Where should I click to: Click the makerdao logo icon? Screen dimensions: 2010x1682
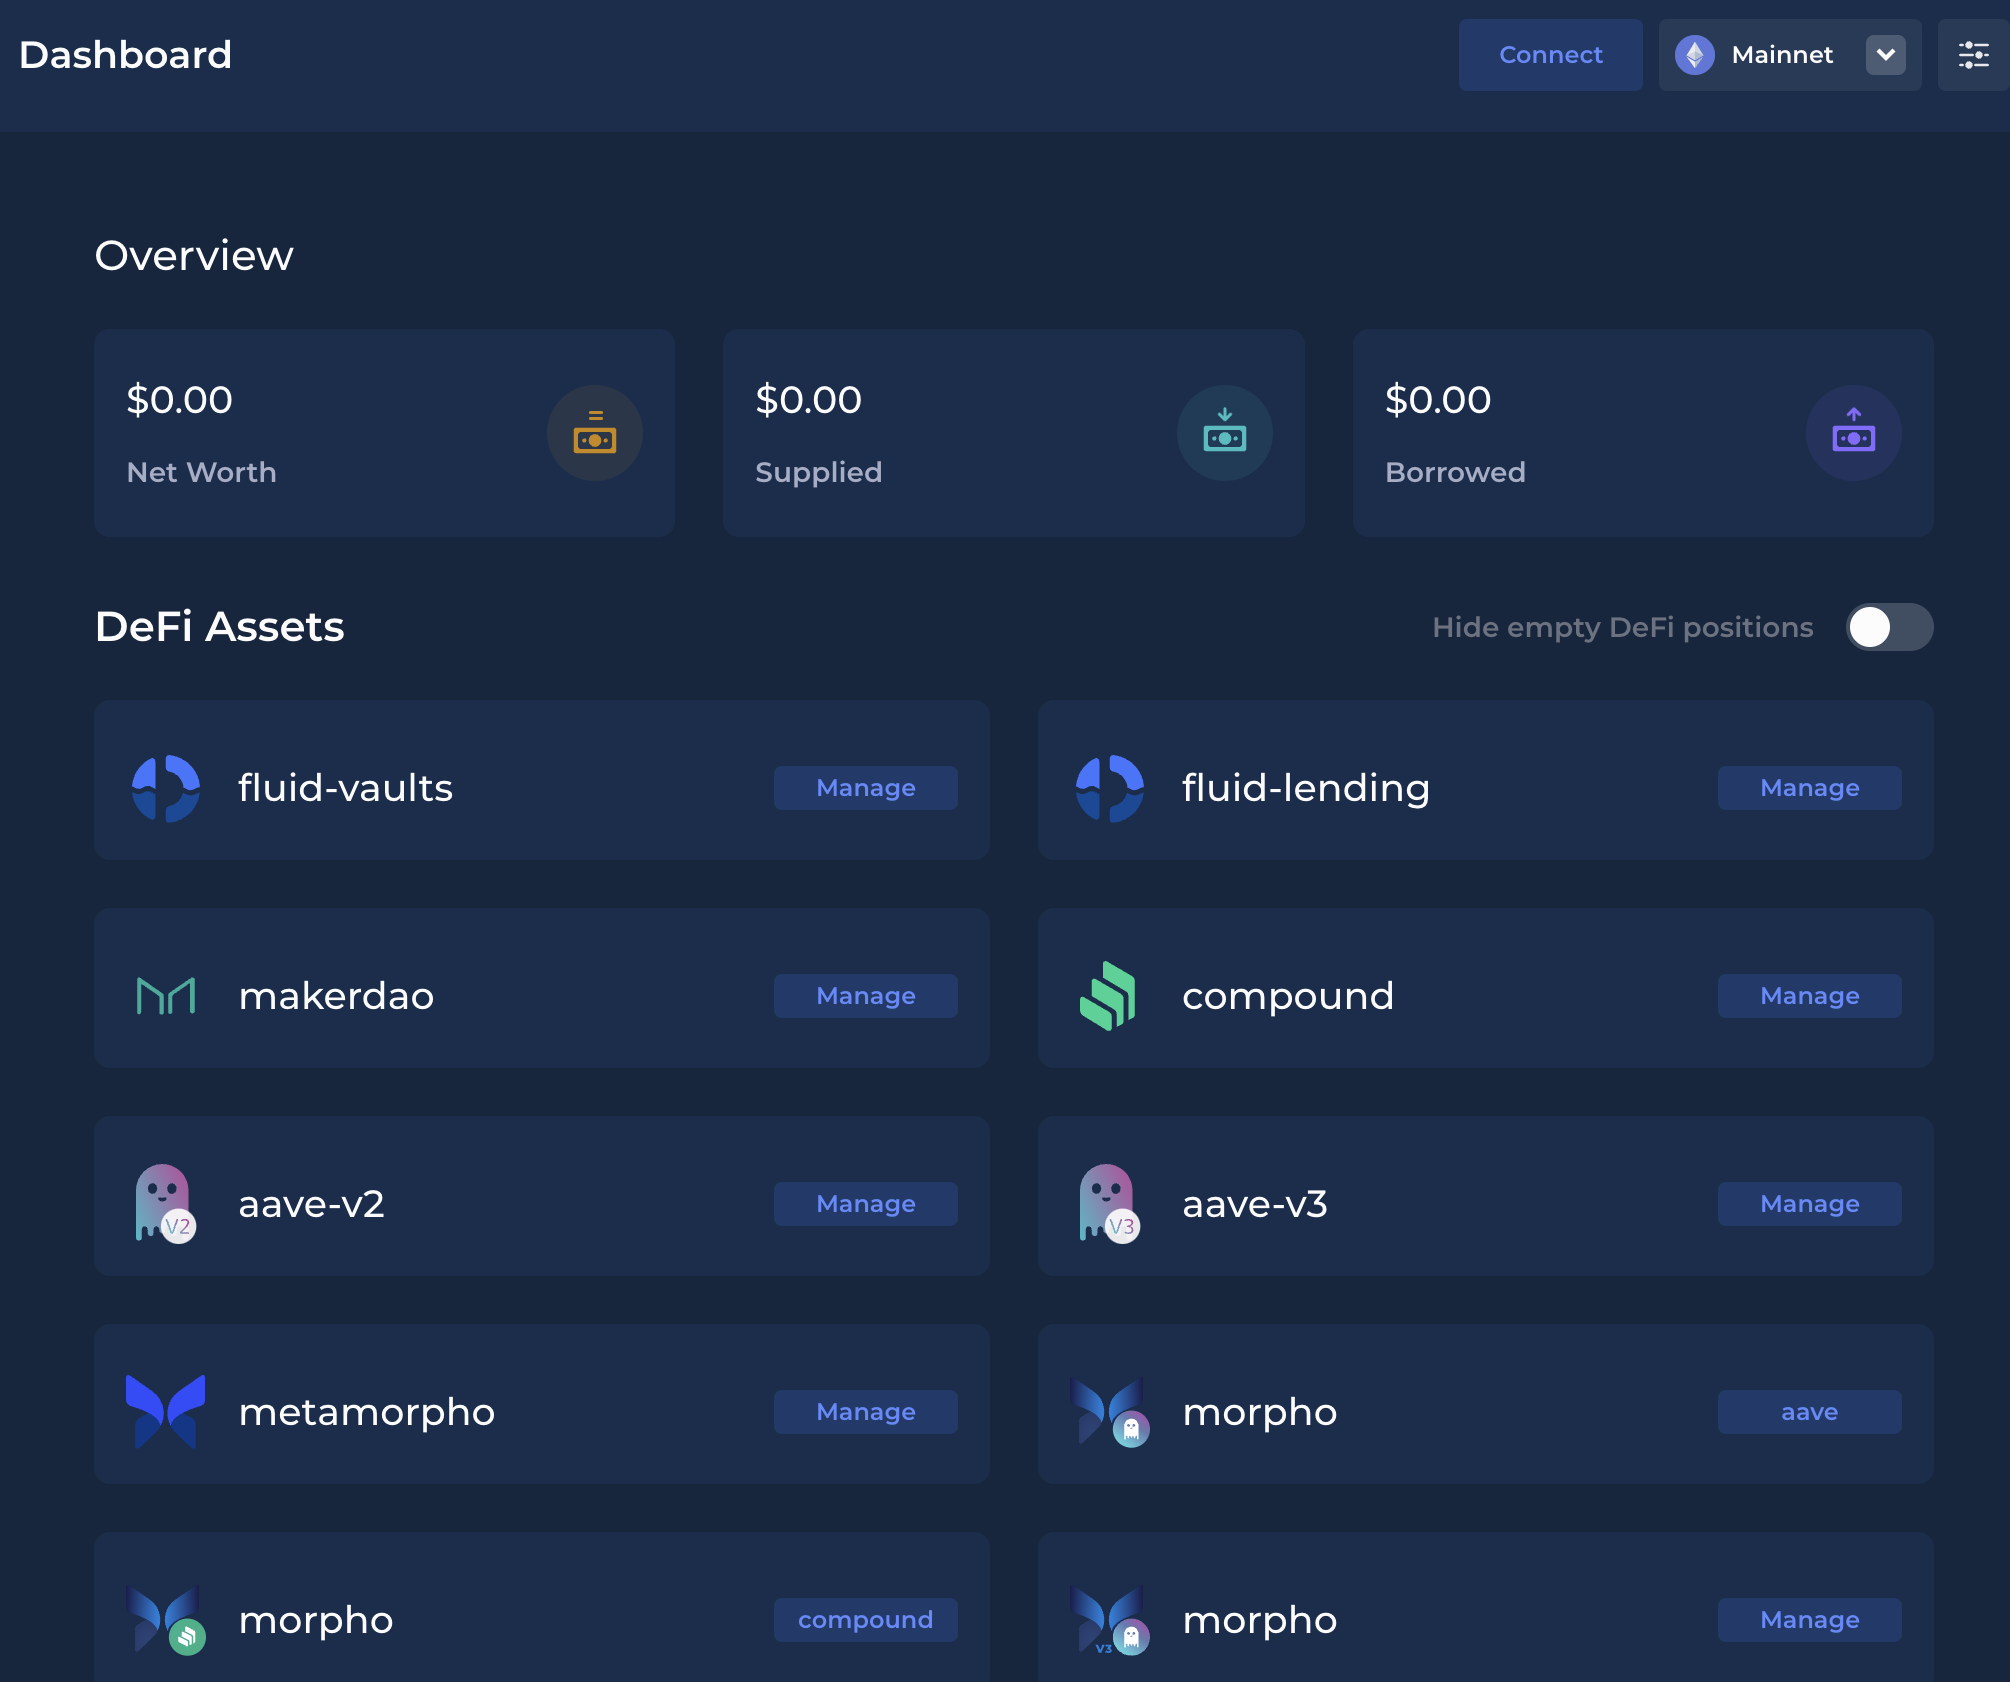[x=166, y=996]
